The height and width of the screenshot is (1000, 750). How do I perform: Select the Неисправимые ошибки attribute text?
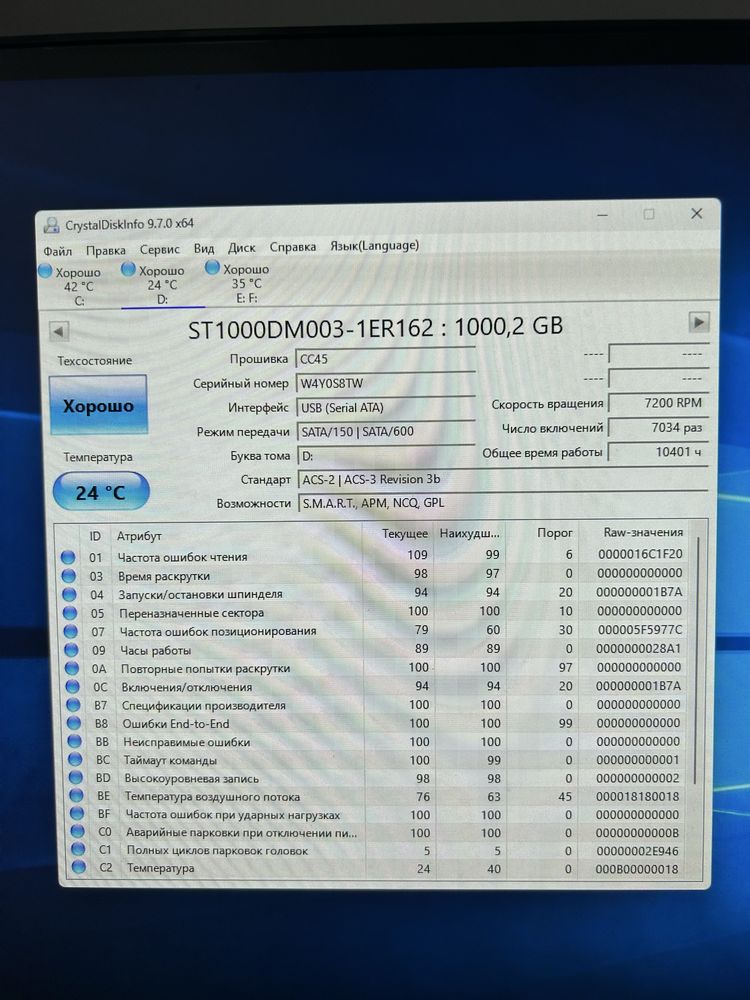[186, 742]
